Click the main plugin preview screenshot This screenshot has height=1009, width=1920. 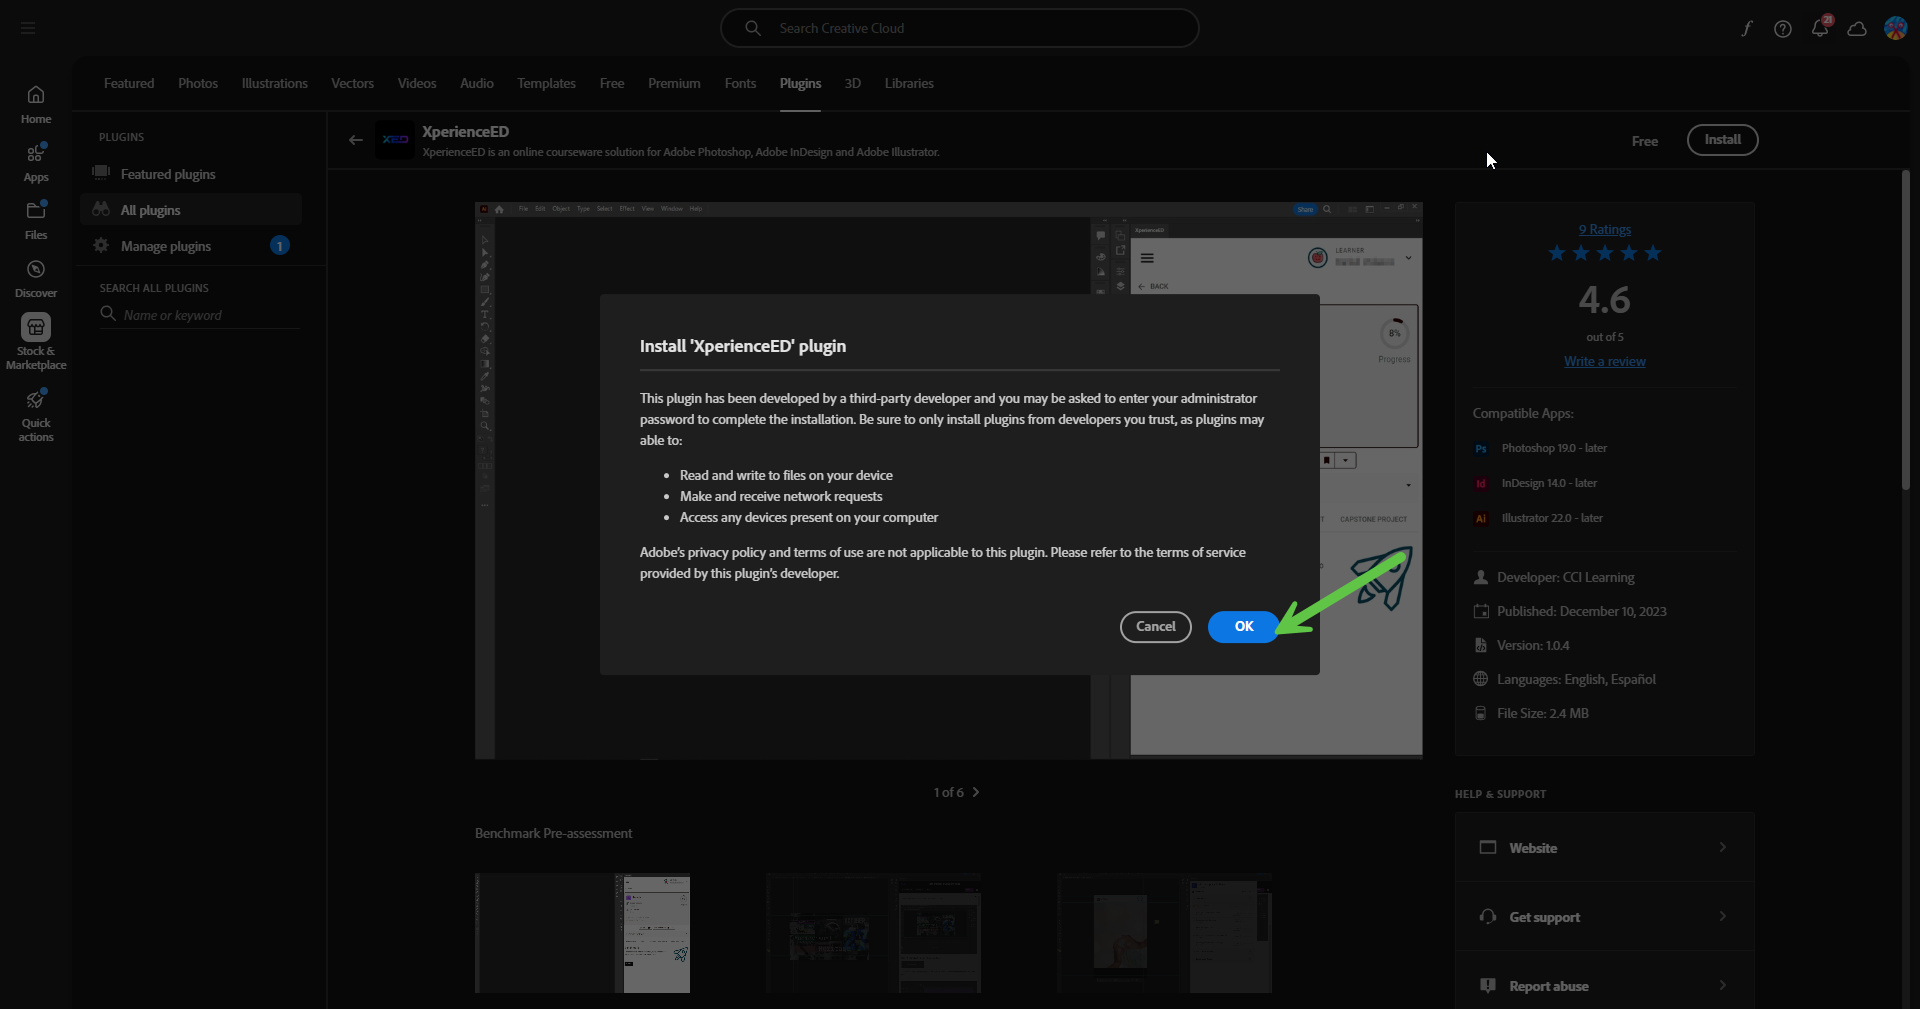[948, 480]
